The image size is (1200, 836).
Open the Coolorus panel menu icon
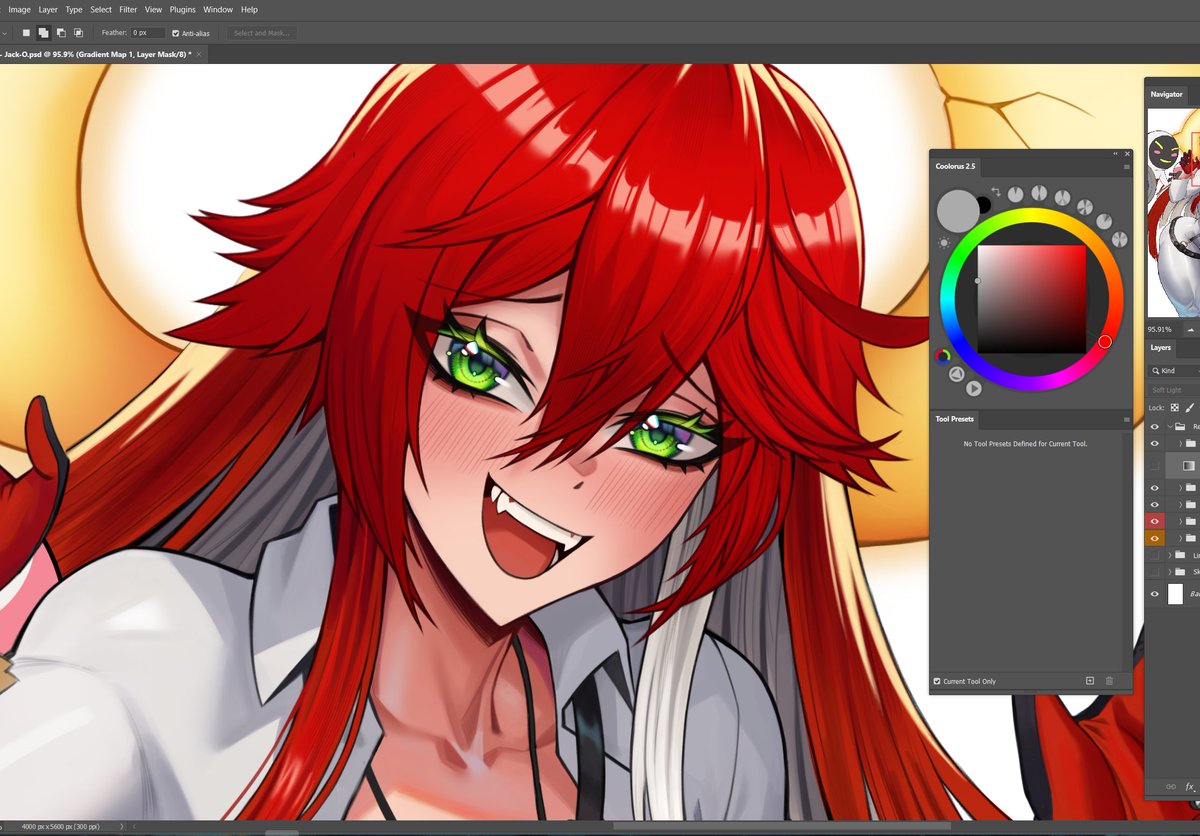click(1126, 166)
